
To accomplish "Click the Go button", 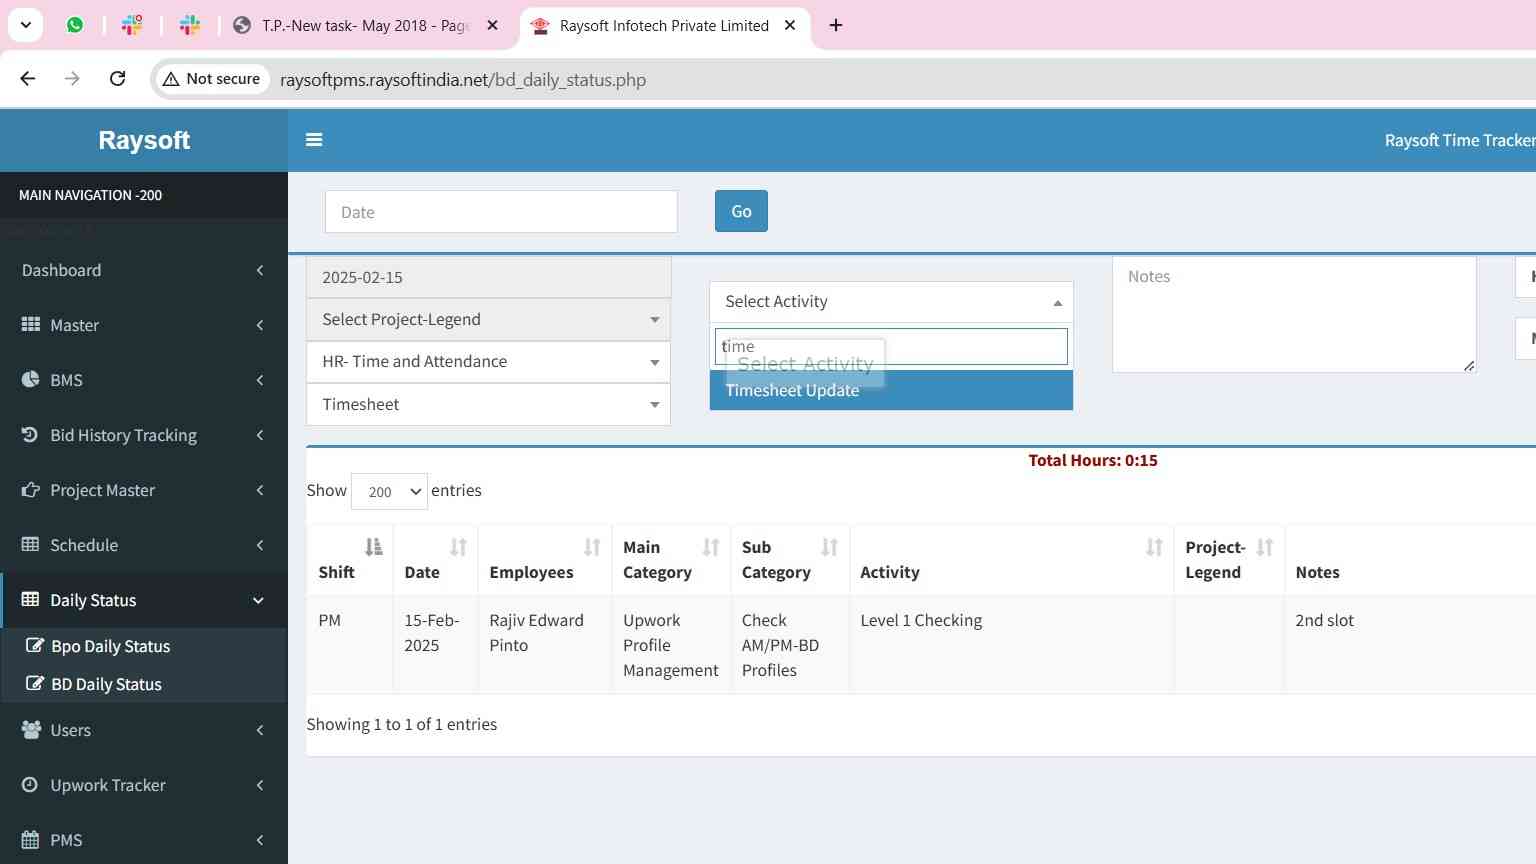I will pos(741,211).
